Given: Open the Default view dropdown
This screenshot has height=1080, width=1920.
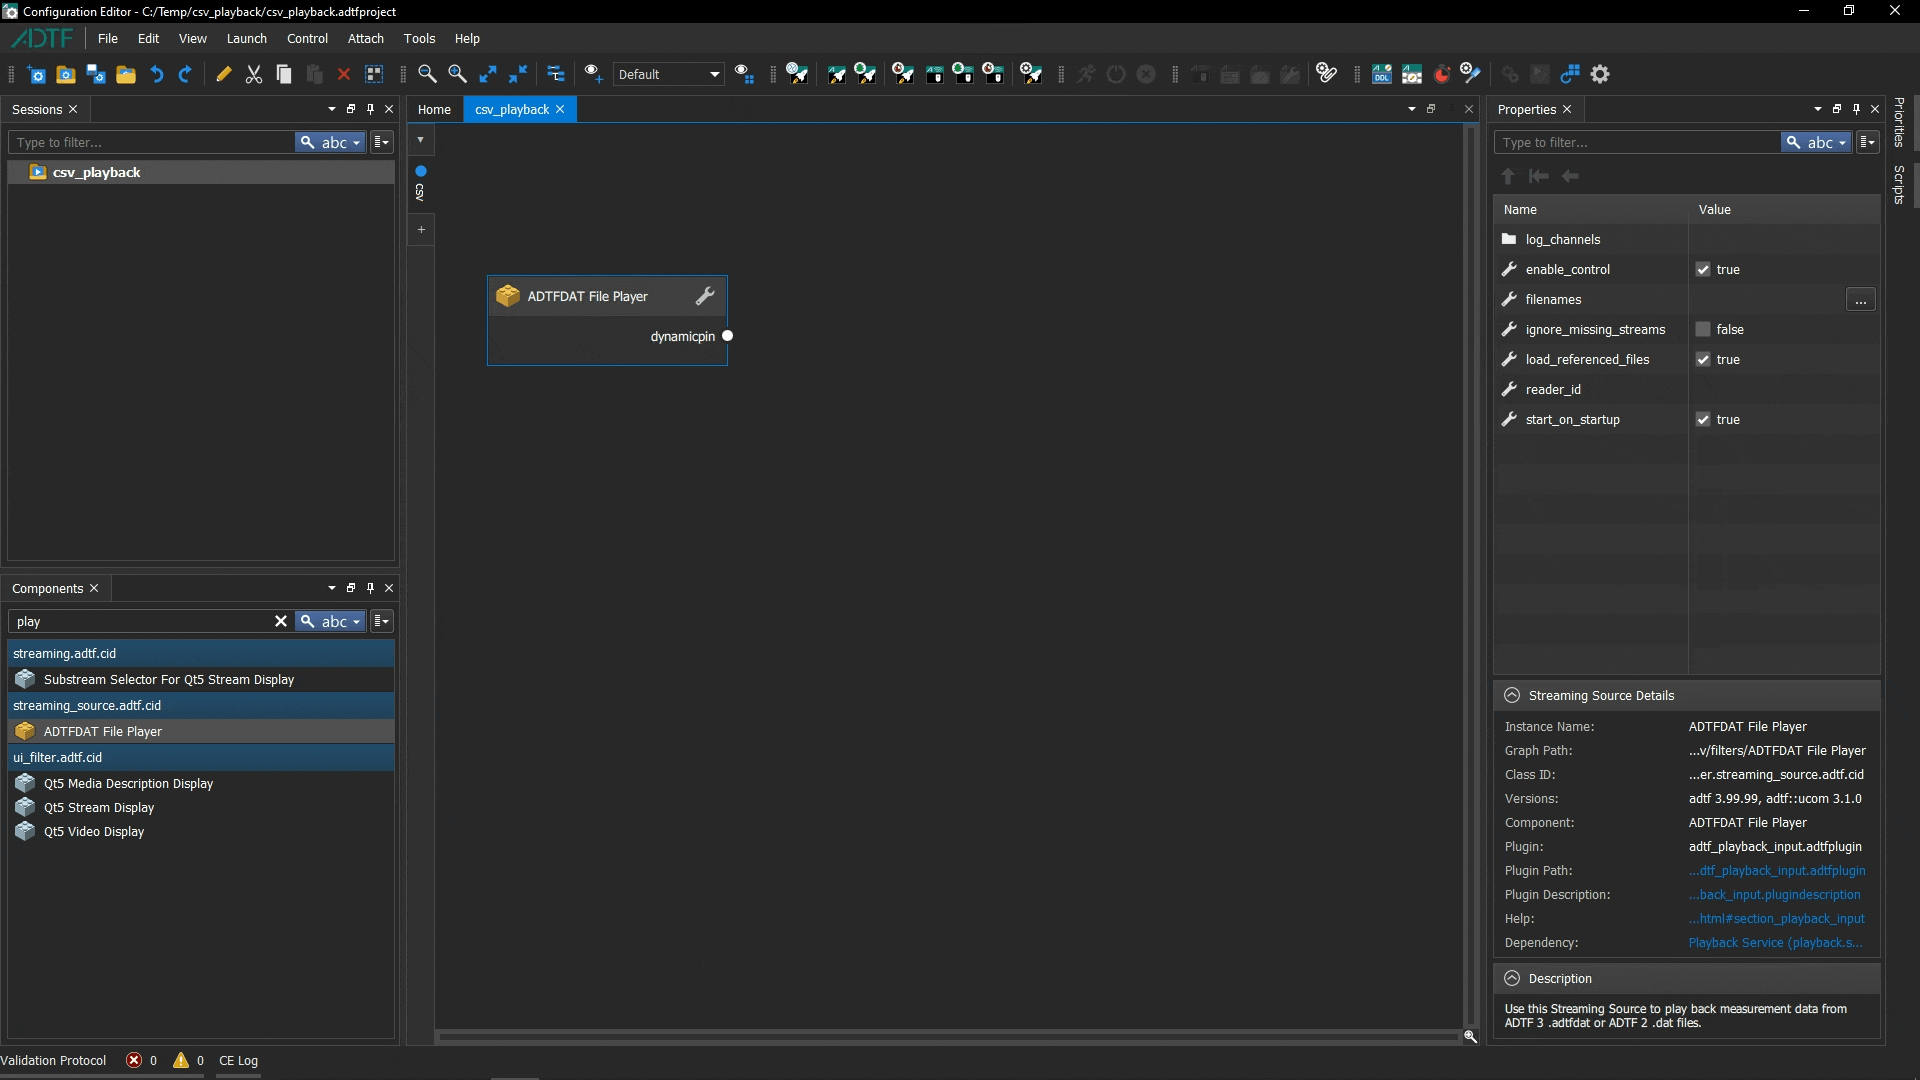Looking at the screenshot, I should [x=668, y=74].
